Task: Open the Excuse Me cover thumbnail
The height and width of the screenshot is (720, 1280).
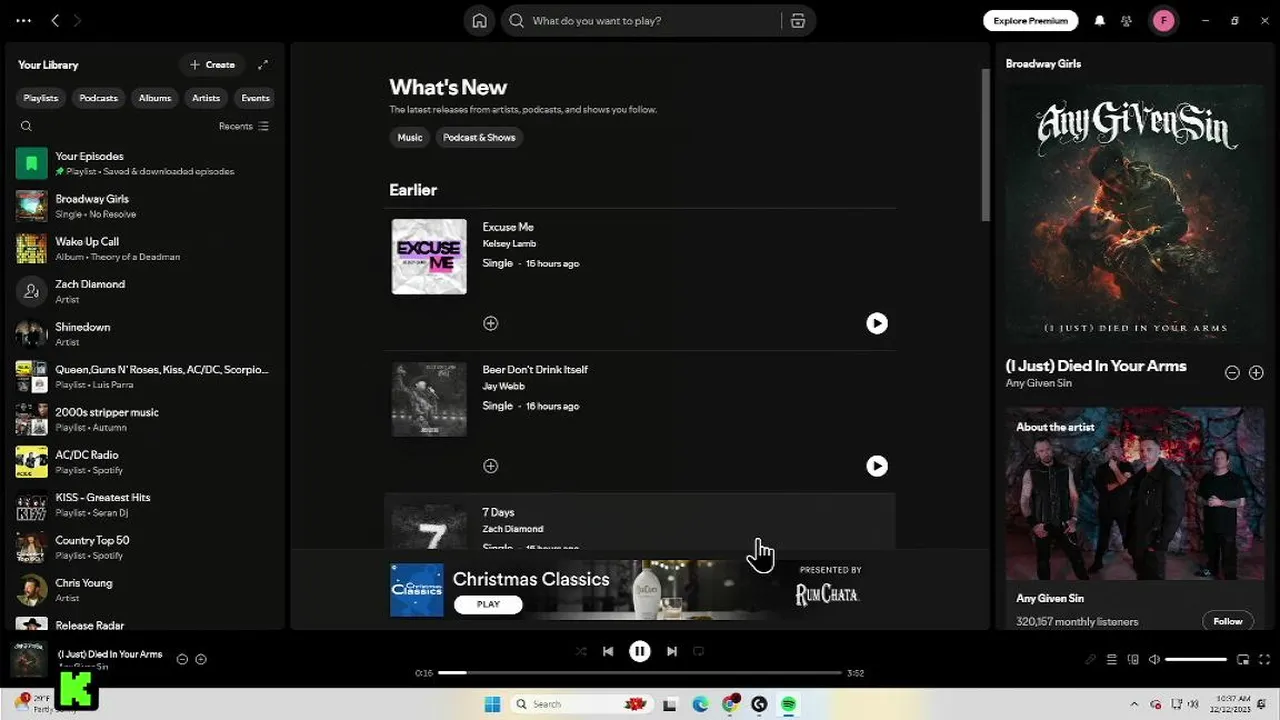Action: coord(429,257)
